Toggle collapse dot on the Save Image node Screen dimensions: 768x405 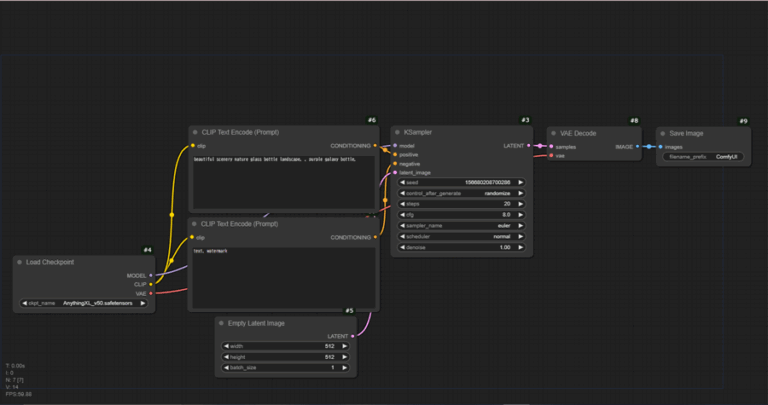pos(662,132)
